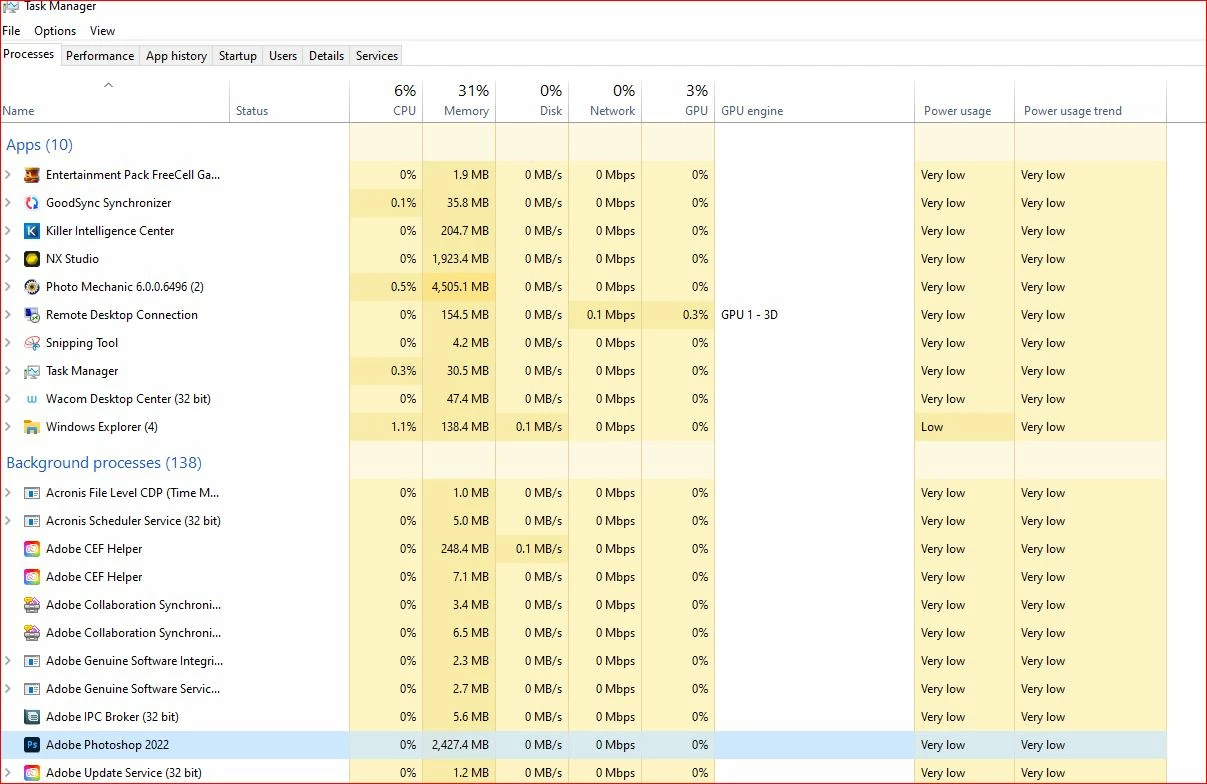1207x784 pixels.
Task: Expand the Entertainment Pack FreeCell row
Action: (x=8, y=175)
